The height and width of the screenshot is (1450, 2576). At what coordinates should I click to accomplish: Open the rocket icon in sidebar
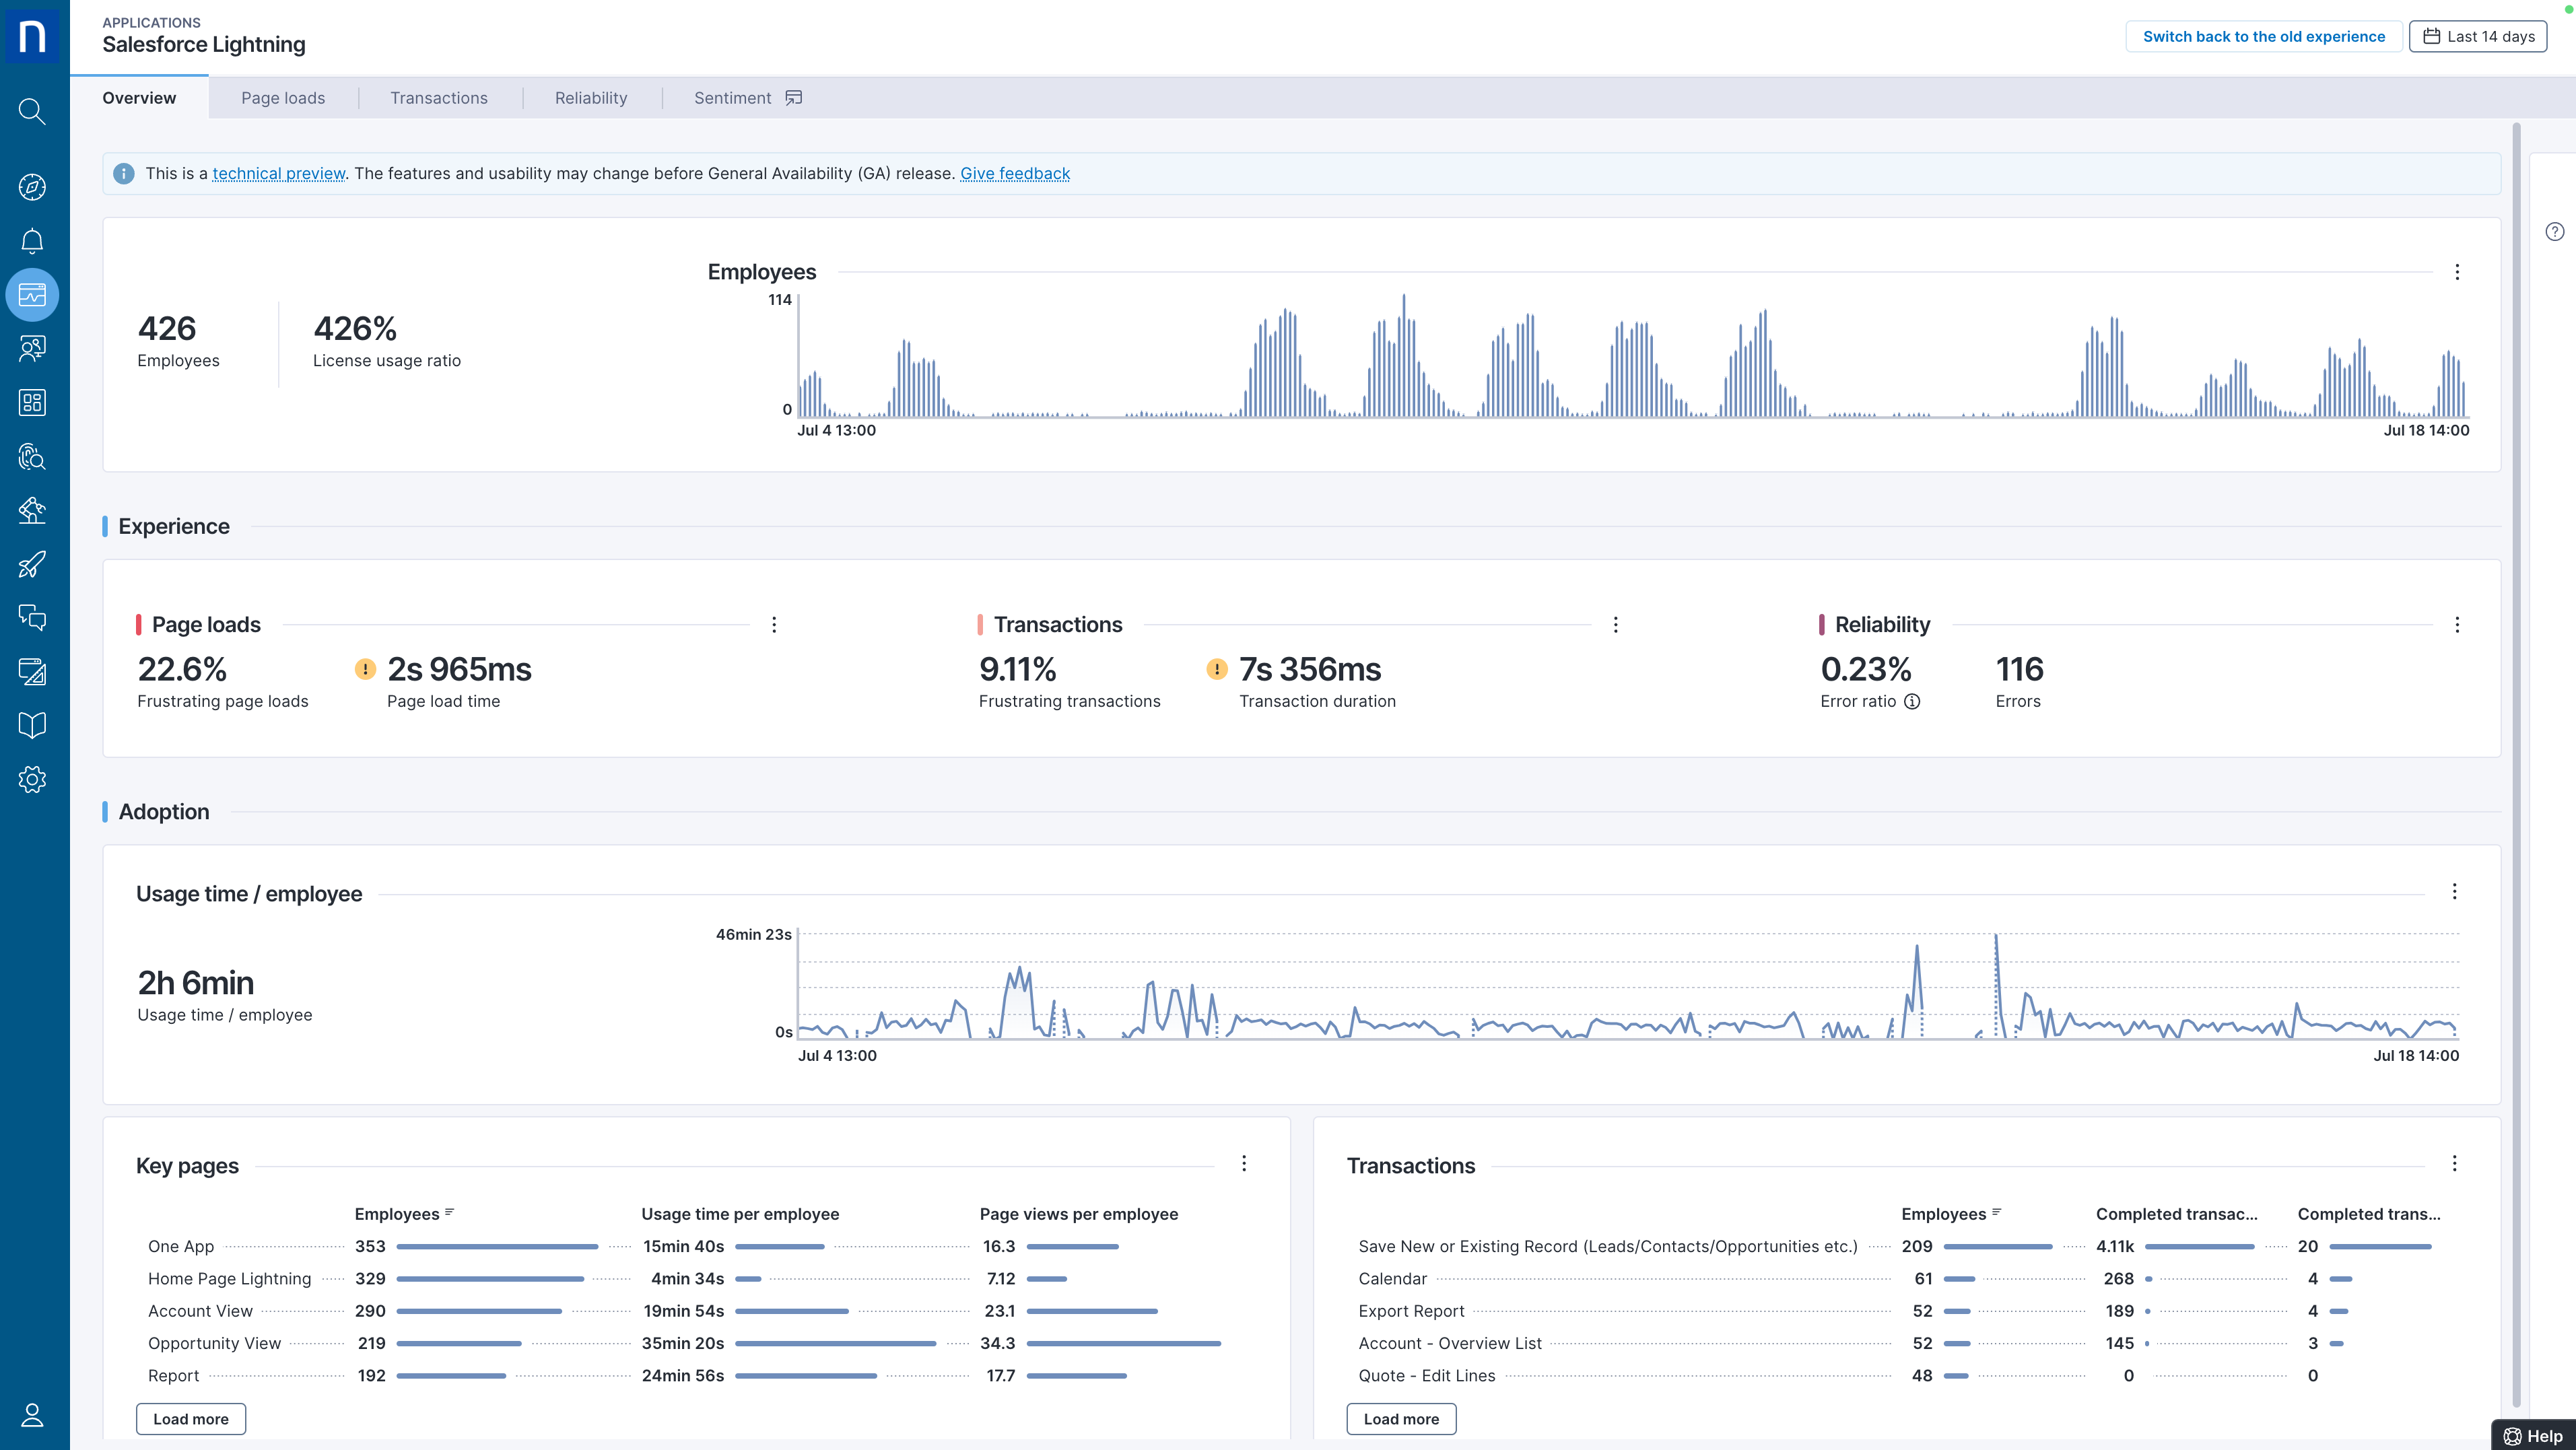pyautogui.click(x=32, y=565)
